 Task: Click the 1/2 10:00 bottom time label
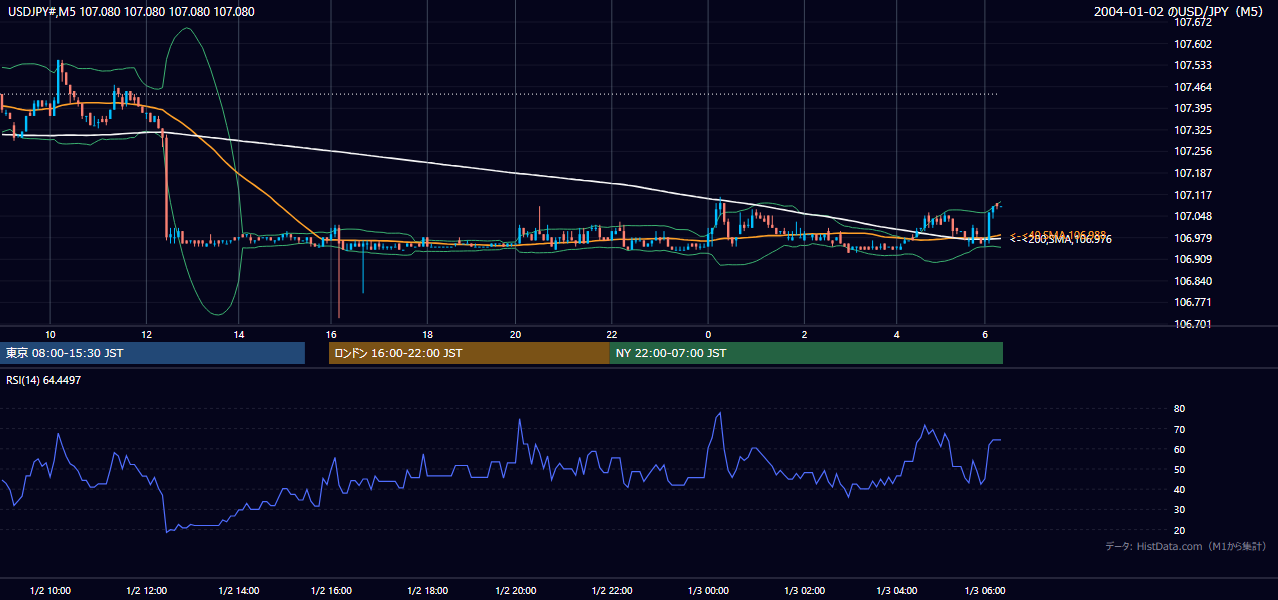coord(51,590)
